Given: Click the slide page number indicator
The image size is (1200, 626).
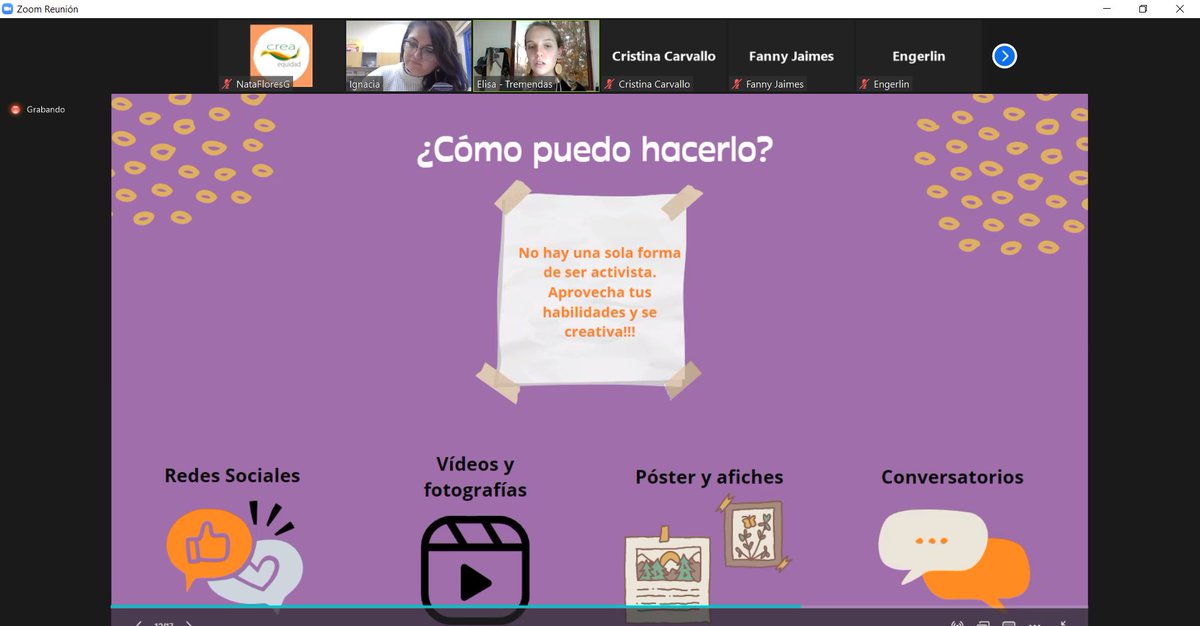Looking at the screenshot, I should point(163,623).
